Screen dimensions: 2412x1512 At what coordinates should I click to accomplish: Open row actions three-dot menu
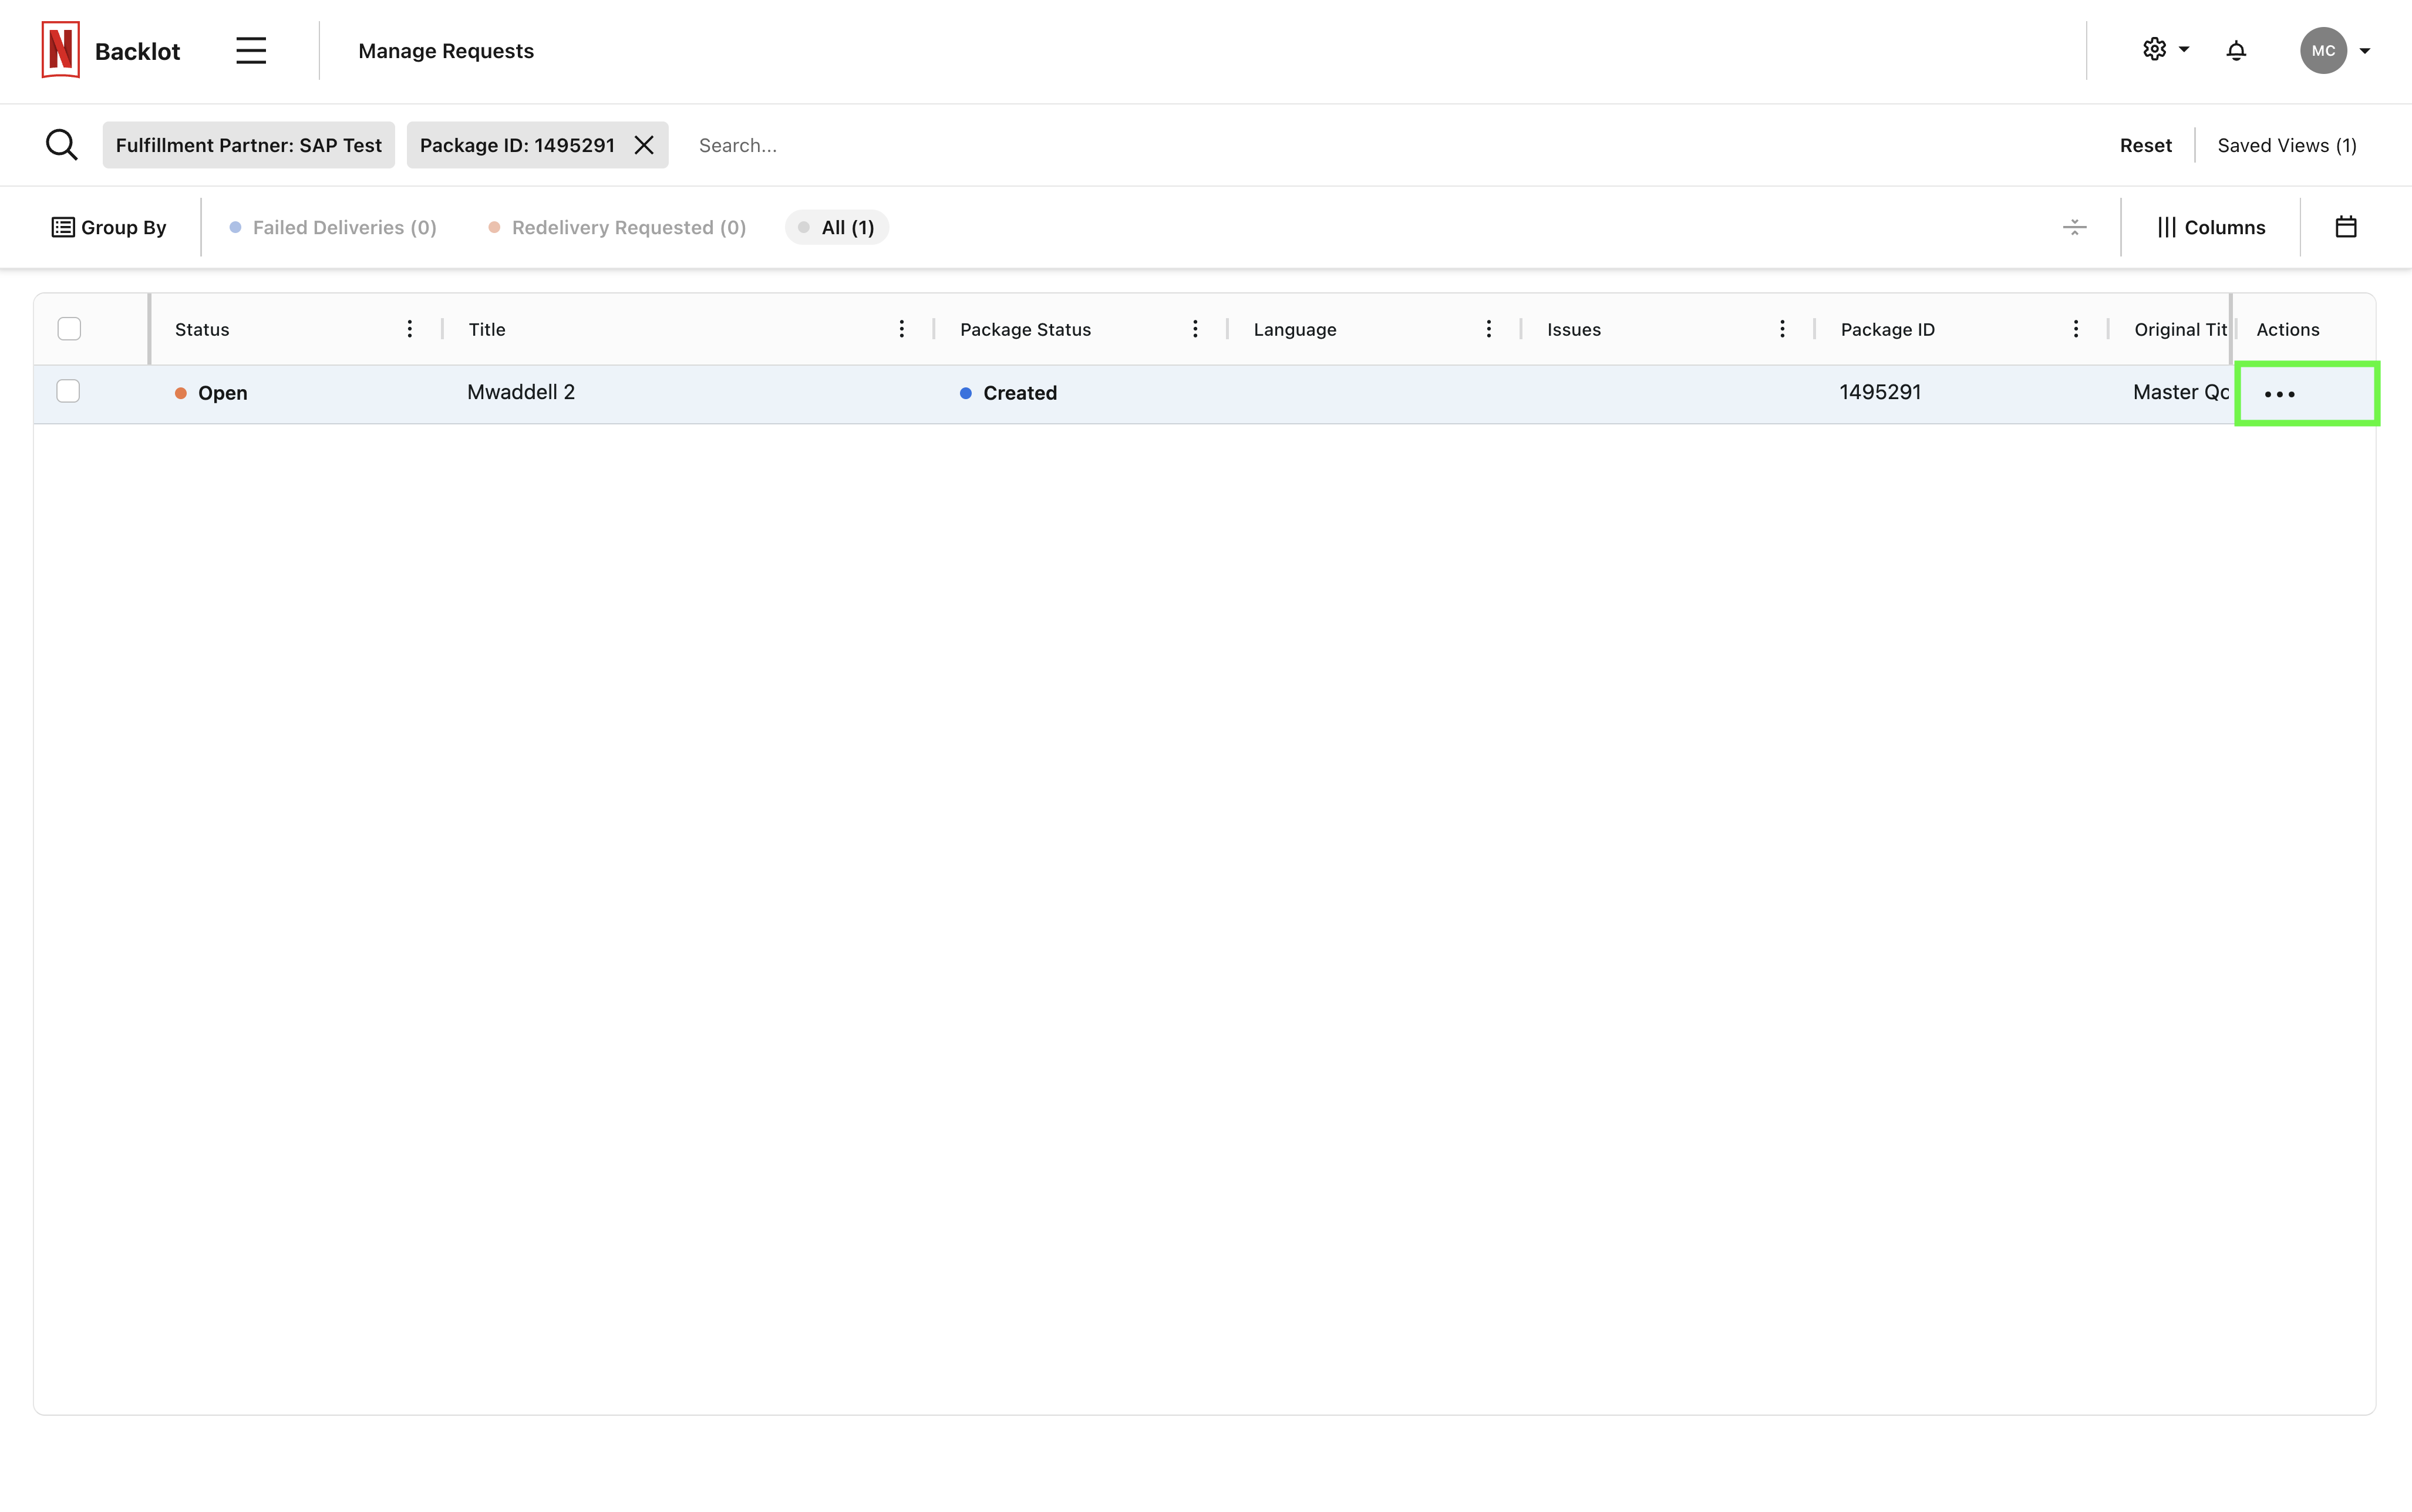pos(2279,394)
